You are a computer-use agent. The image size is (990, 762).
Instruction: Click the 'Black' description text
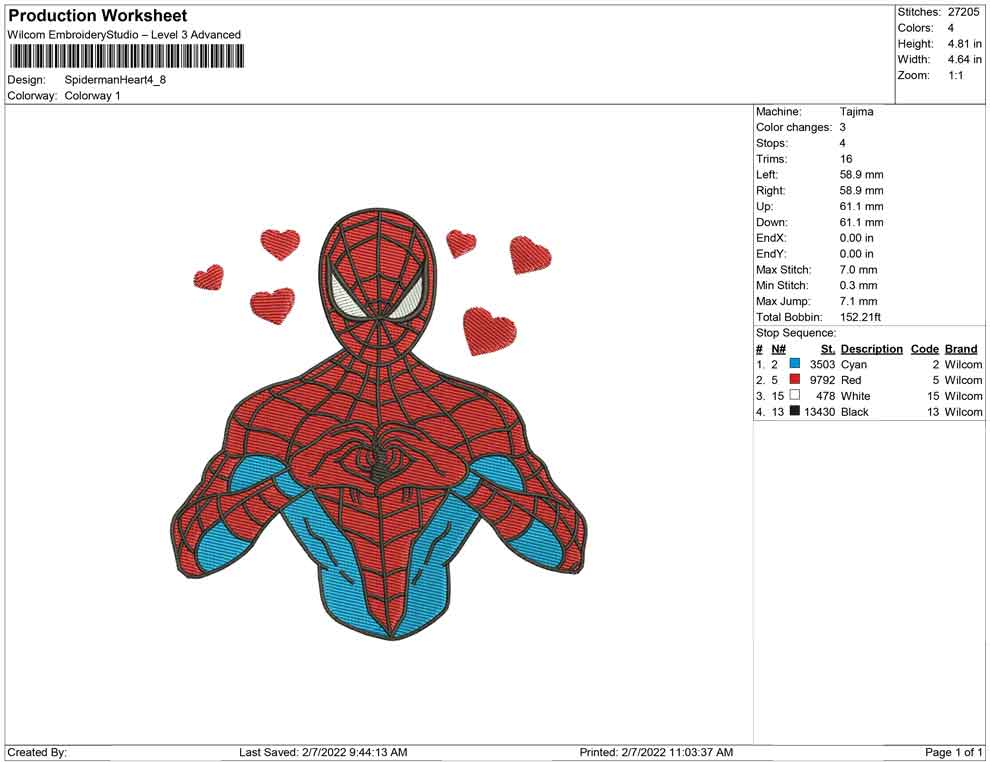point(855,412)
